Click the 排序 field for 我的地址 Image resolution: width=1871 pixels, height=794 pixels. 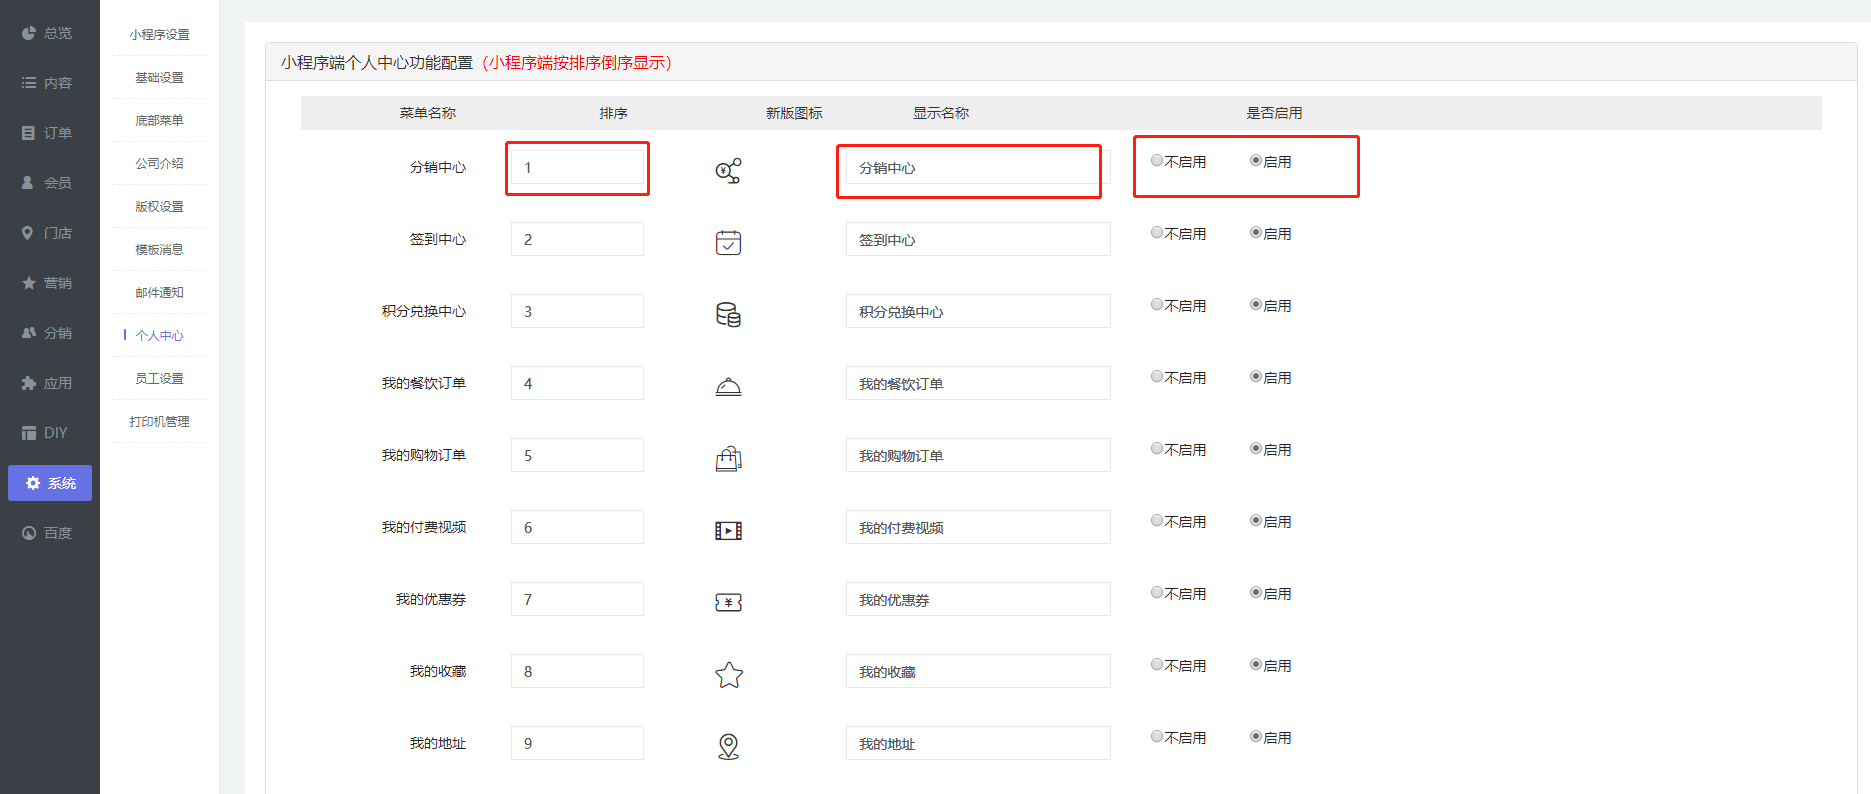coord(577,743)
